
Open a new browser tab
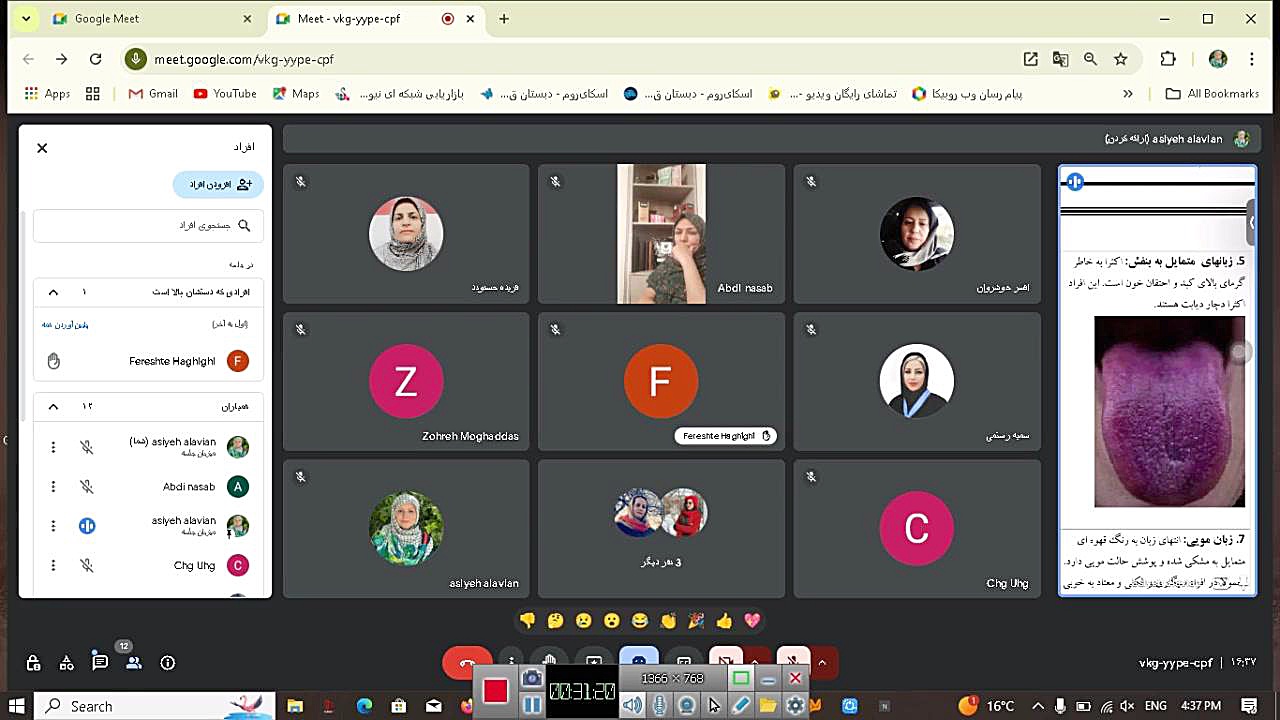(504, 19)
